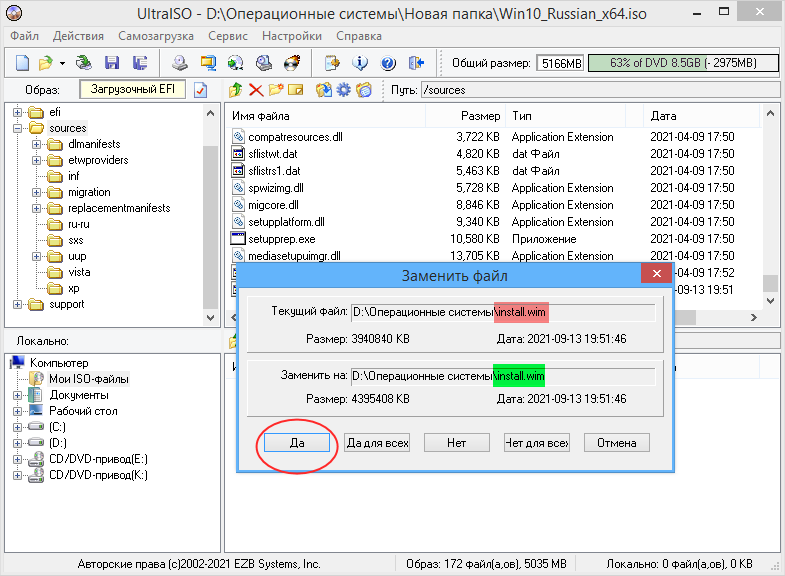Screen dimensions: 785x576
Task: Click the image tree vertical scrollbar thumb
Action: 210,227
